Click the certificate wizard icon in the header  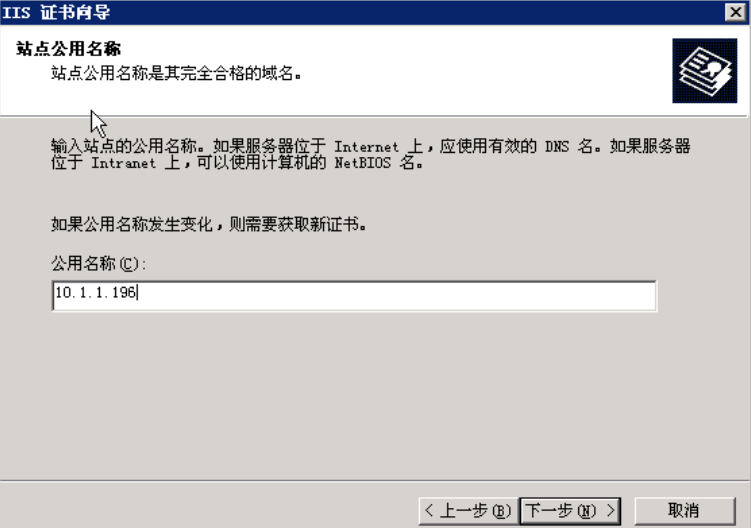coord(705,70)
